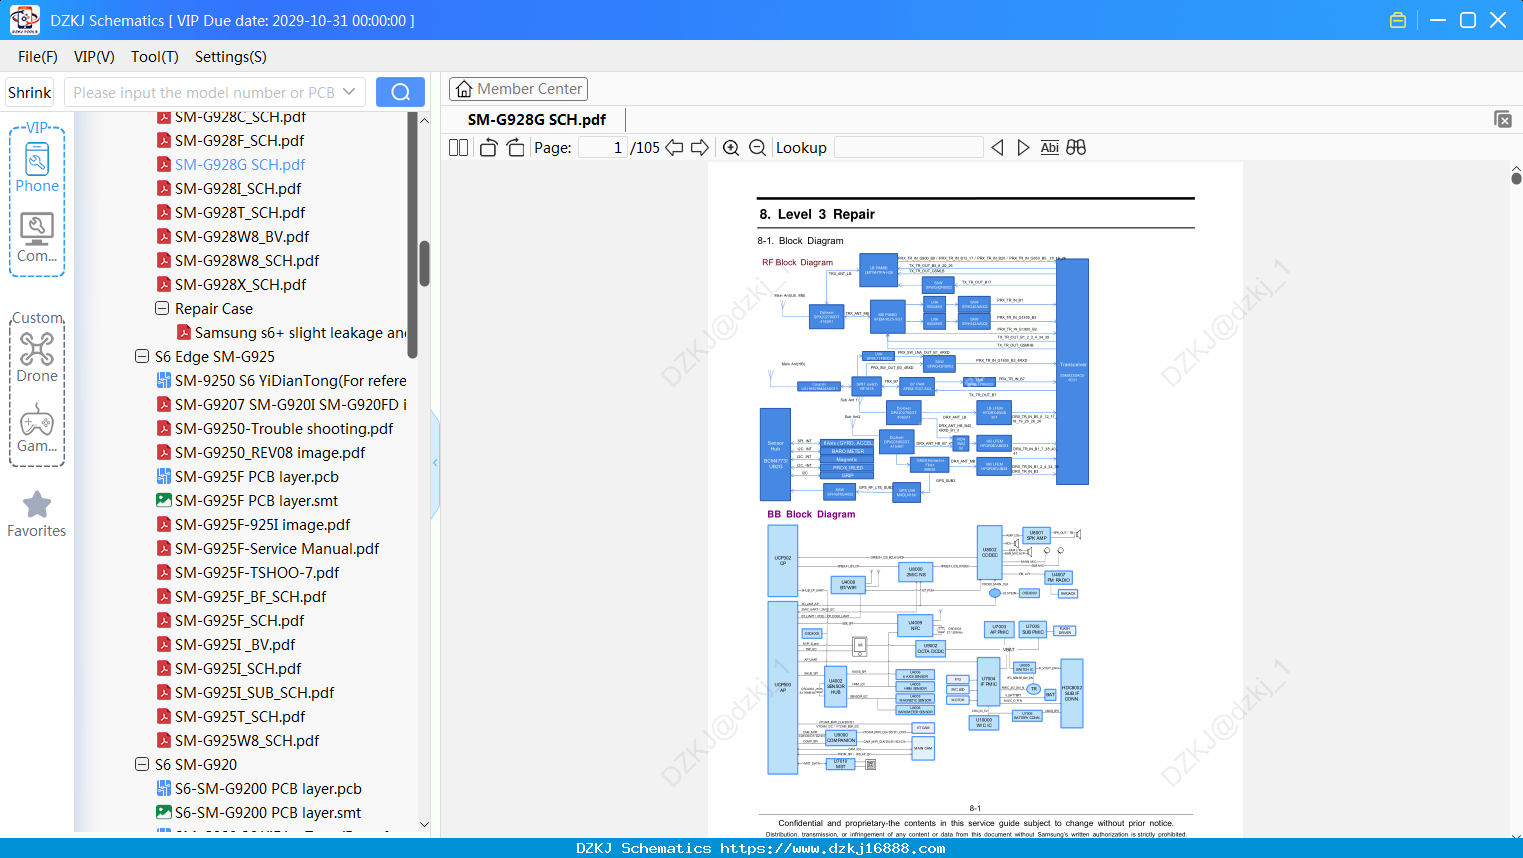Open the dzkj16888.com link in status bar
The height and width of the screenshot is (858, 1523).
833,849
